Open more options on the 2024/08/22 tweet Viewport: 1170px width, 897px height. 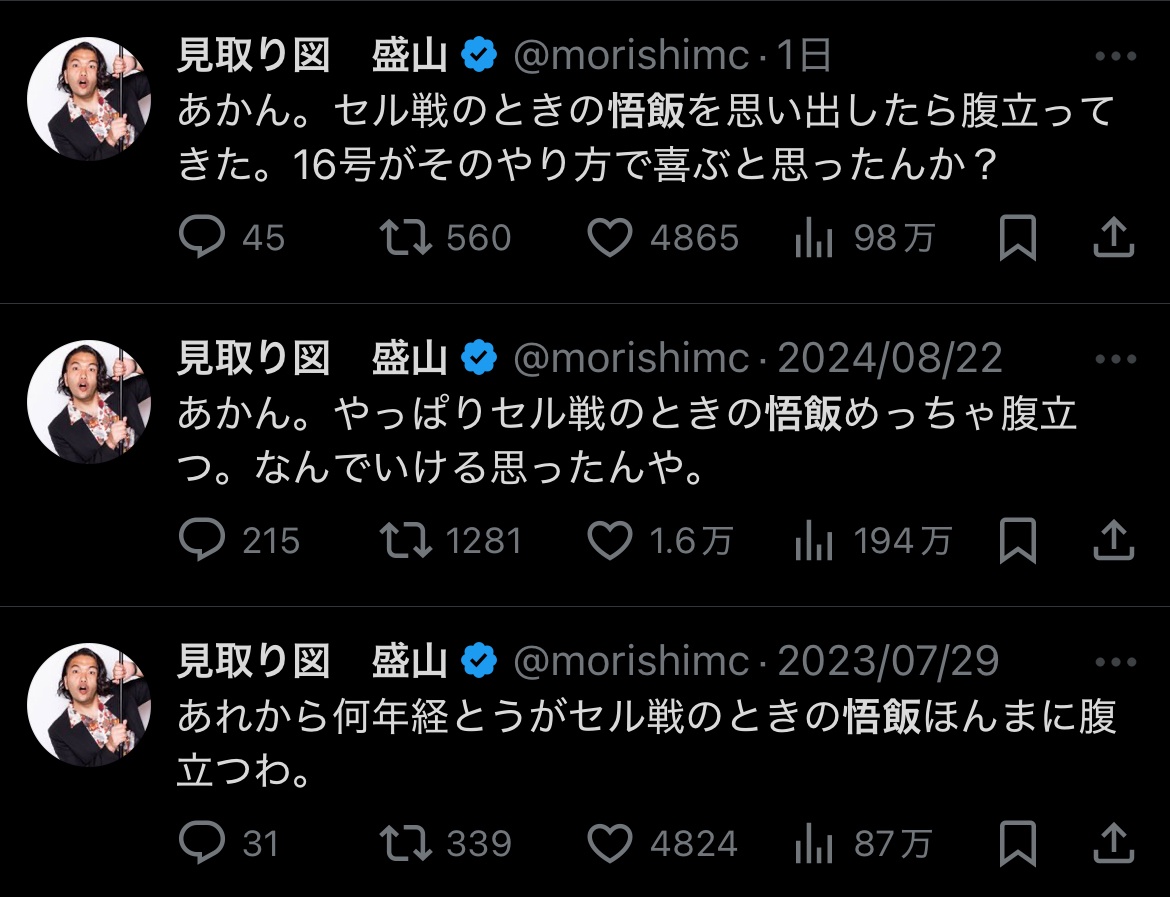1115,359
